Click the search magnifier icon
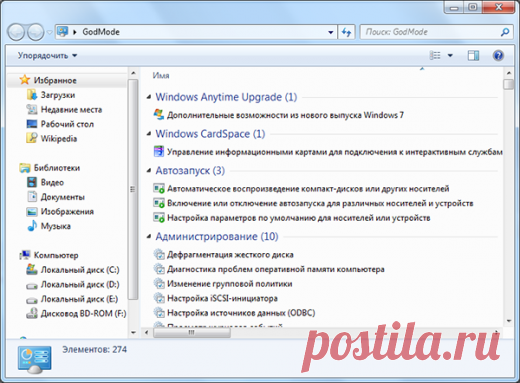Viewport: 520px width, 383px height. pyautogui.click(x=505, y=32)
